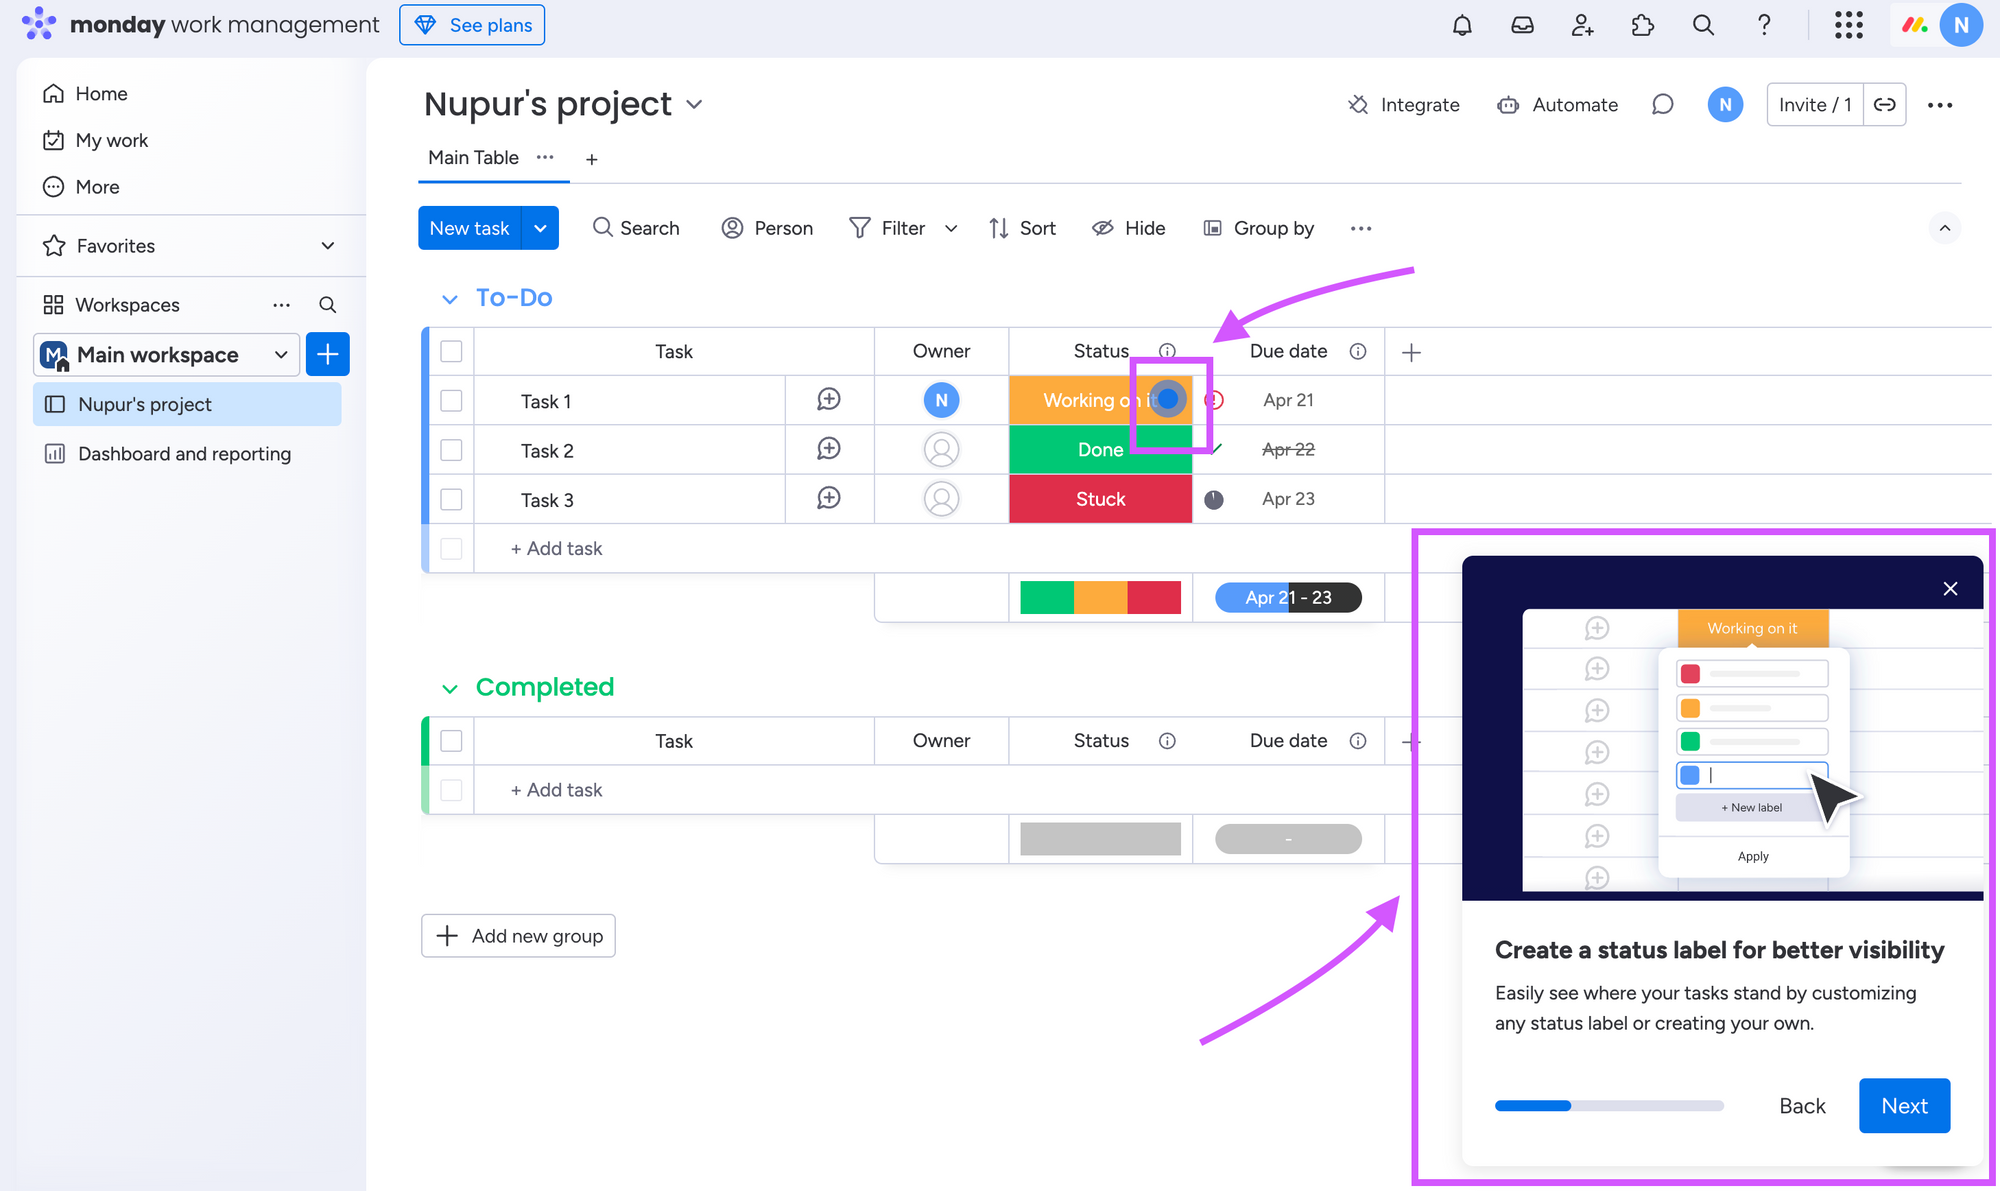Click the top bar search magnifier
The height and width of the screenshot is (1191, 2000).
[1703, 25]
